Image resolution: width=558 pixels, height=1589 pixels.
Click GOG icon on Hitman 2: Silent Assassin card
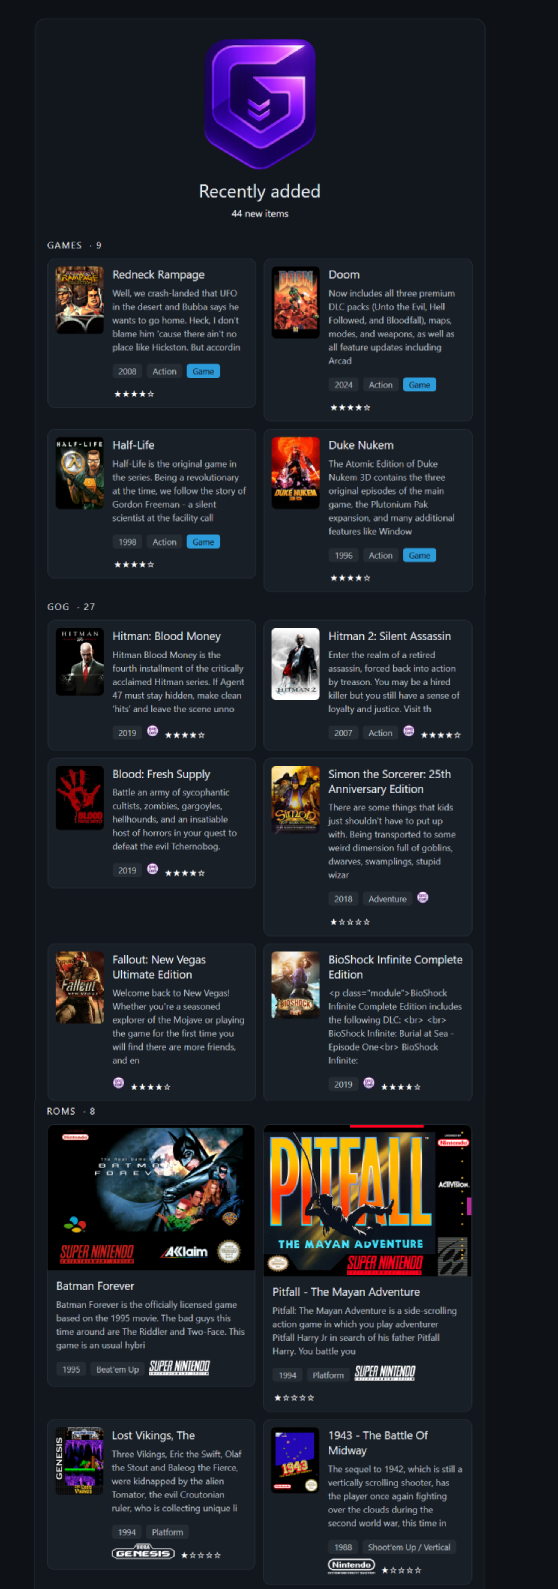[409, 731]
